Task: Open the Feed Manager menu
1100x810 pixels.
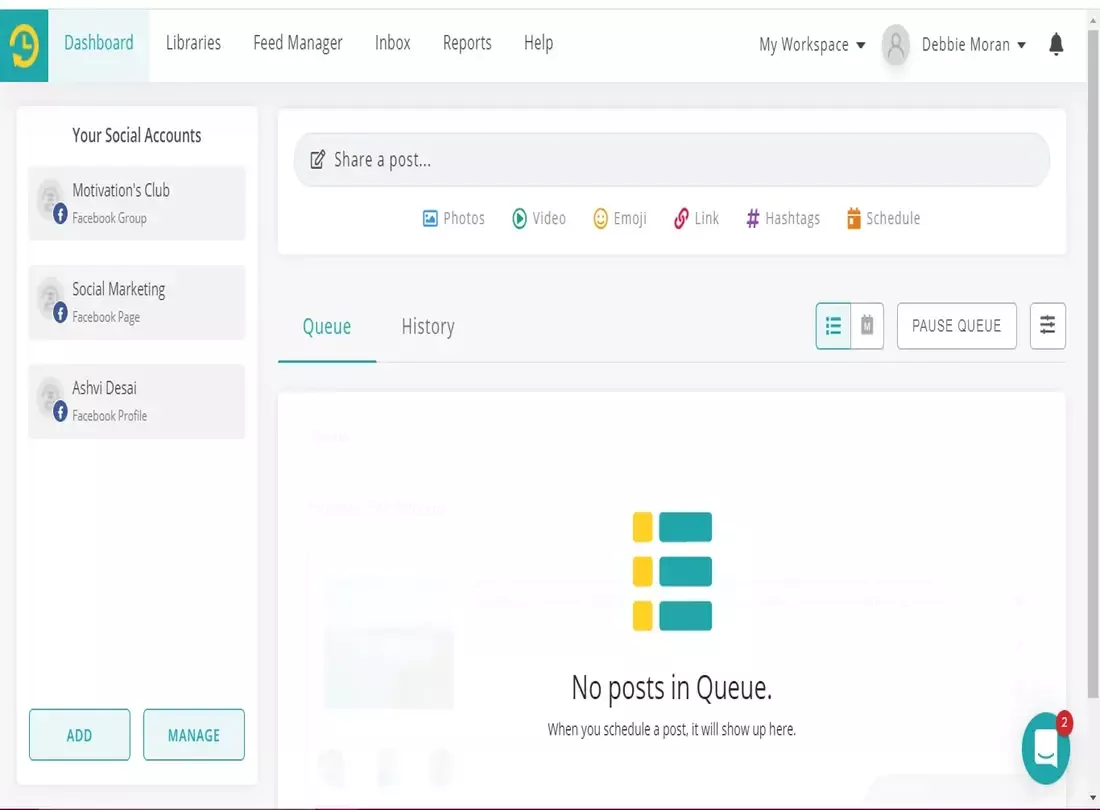Action: (297, 43)
